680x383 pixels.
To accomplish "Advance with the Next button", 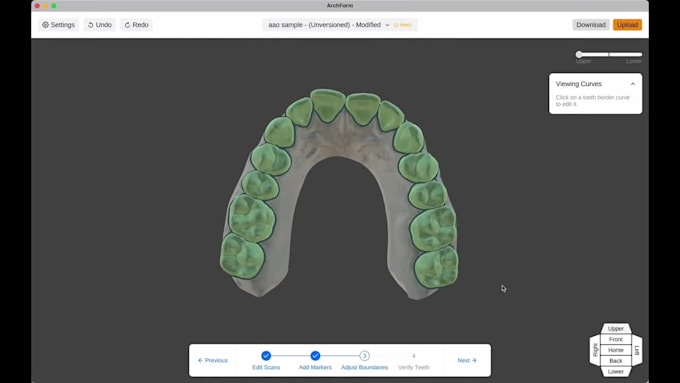I will tap(467, 360).
